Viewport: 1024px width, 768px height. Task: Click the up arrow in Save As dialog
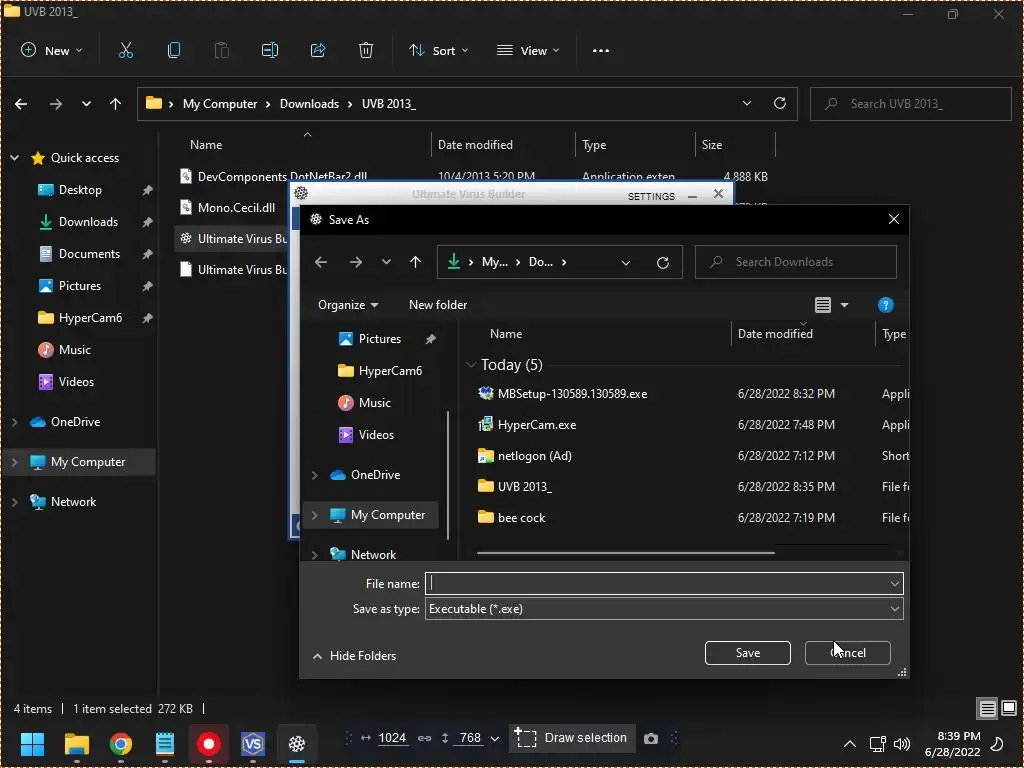(415, 262)
